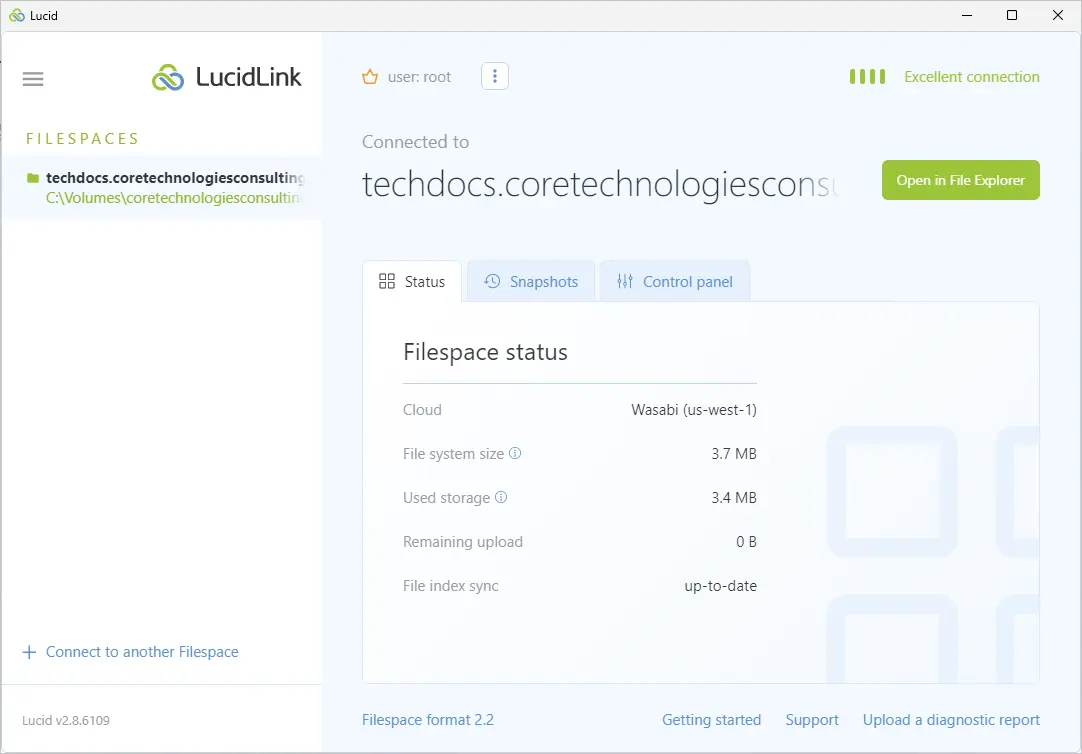1082x754 pixels.
Task: Maximize the Lucid window
Action: [x=1012, y=15]
